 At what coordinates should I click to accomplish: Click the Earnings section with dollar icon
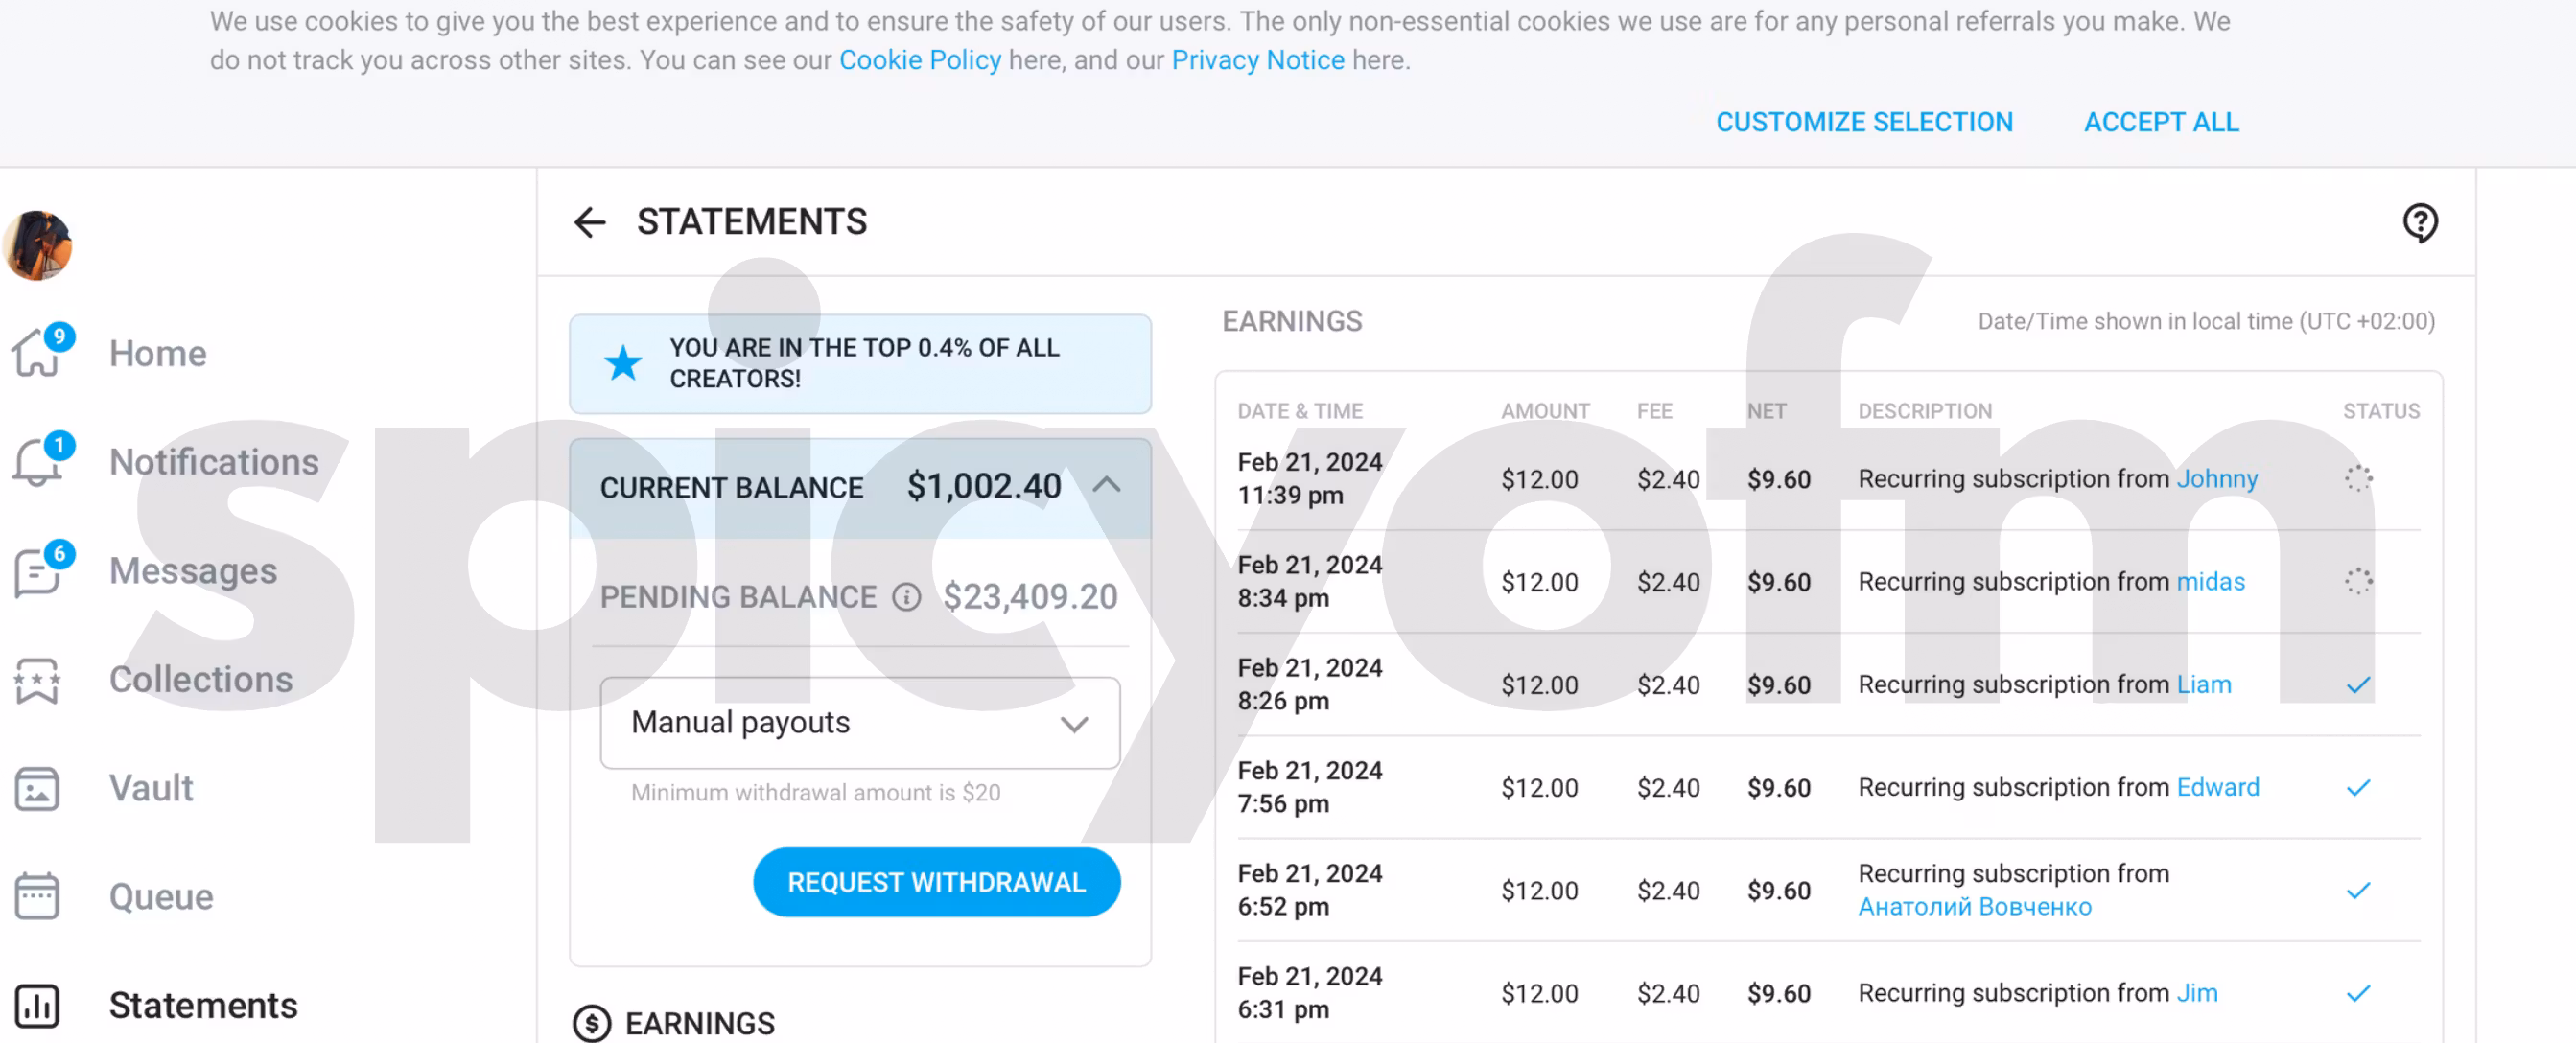pos(674,1022)
